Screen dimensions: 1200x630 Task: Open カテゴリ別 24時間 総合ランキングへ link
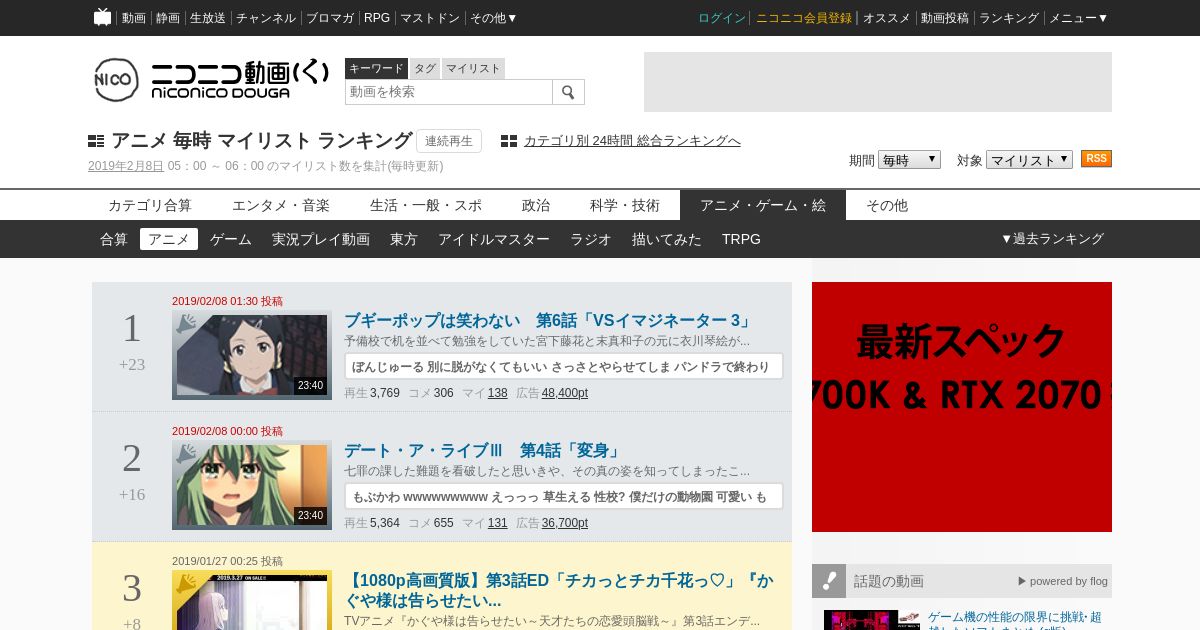click(632, 141)
